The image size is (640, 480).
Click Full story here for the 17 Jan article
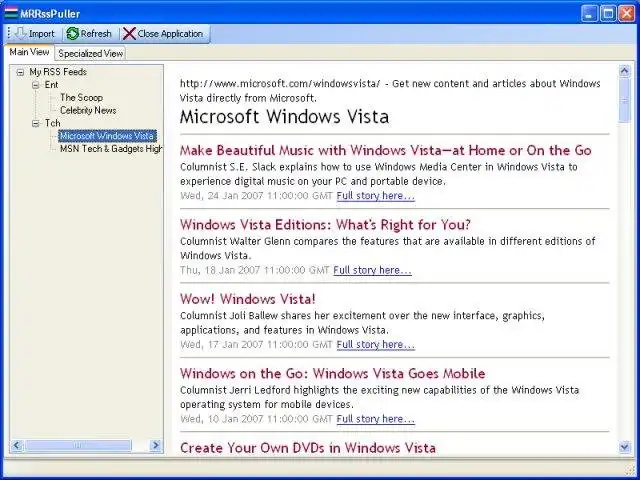coord(376,344)
